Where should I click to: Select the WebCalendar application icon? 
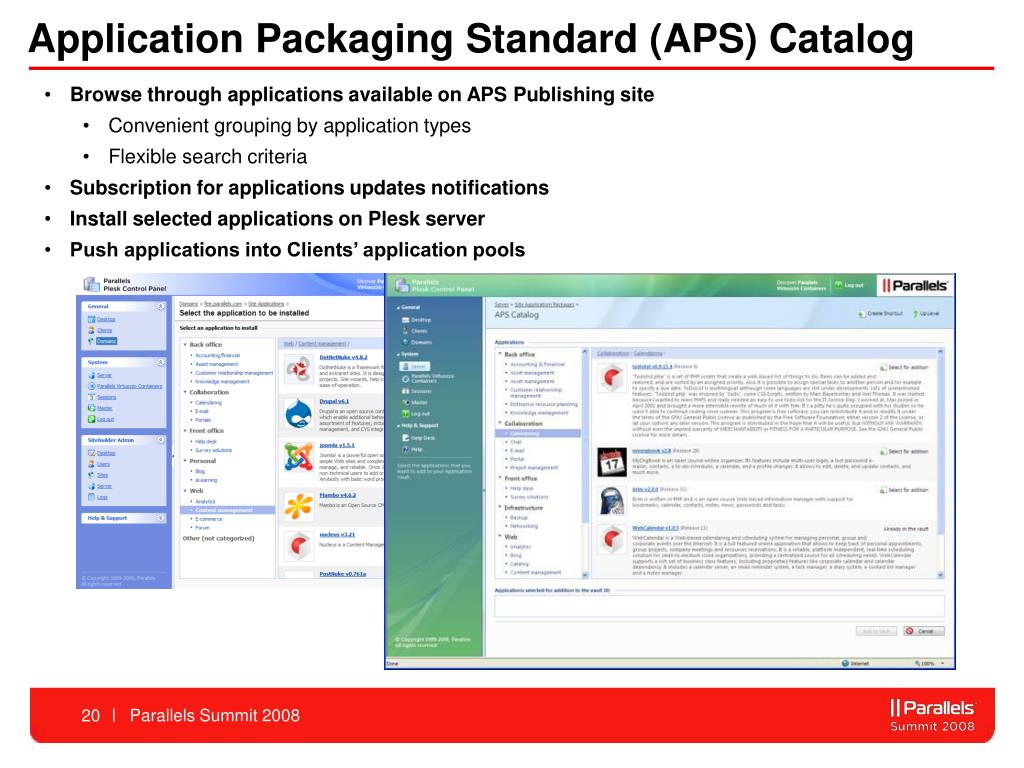point(612,539)
